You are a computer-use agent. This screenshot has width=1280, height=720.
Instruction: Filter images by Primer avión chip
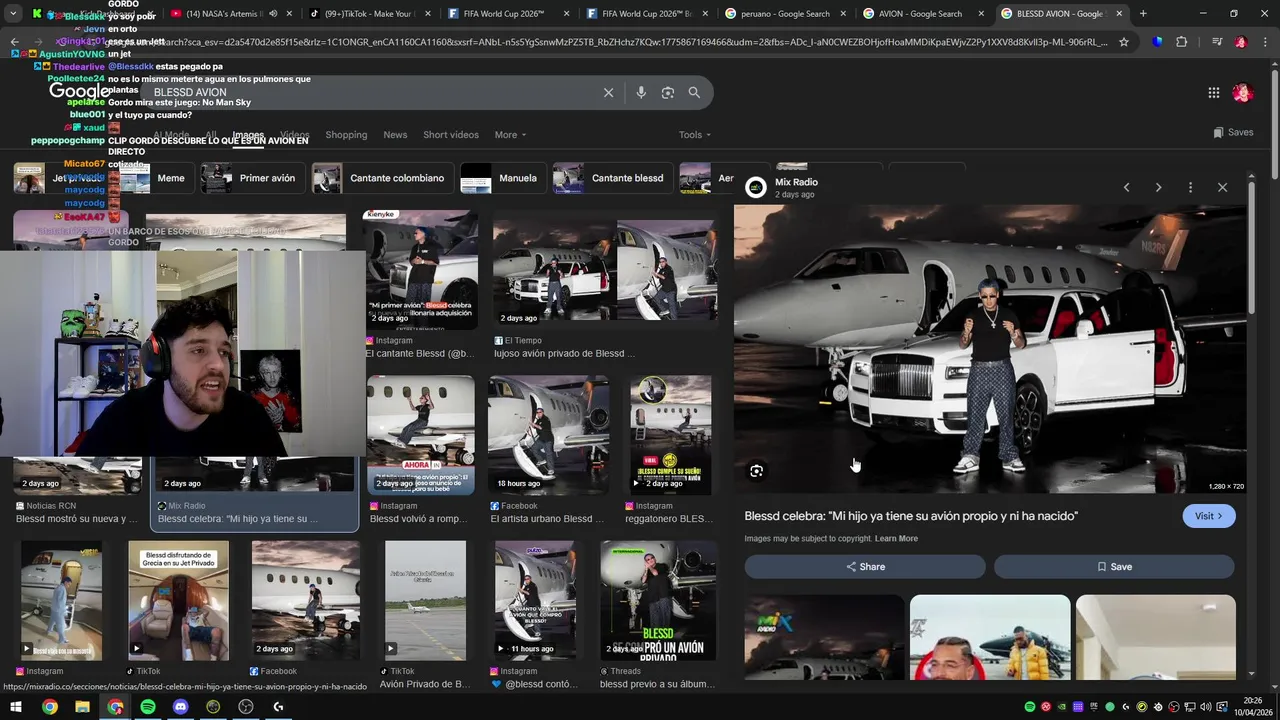point(252,178)
